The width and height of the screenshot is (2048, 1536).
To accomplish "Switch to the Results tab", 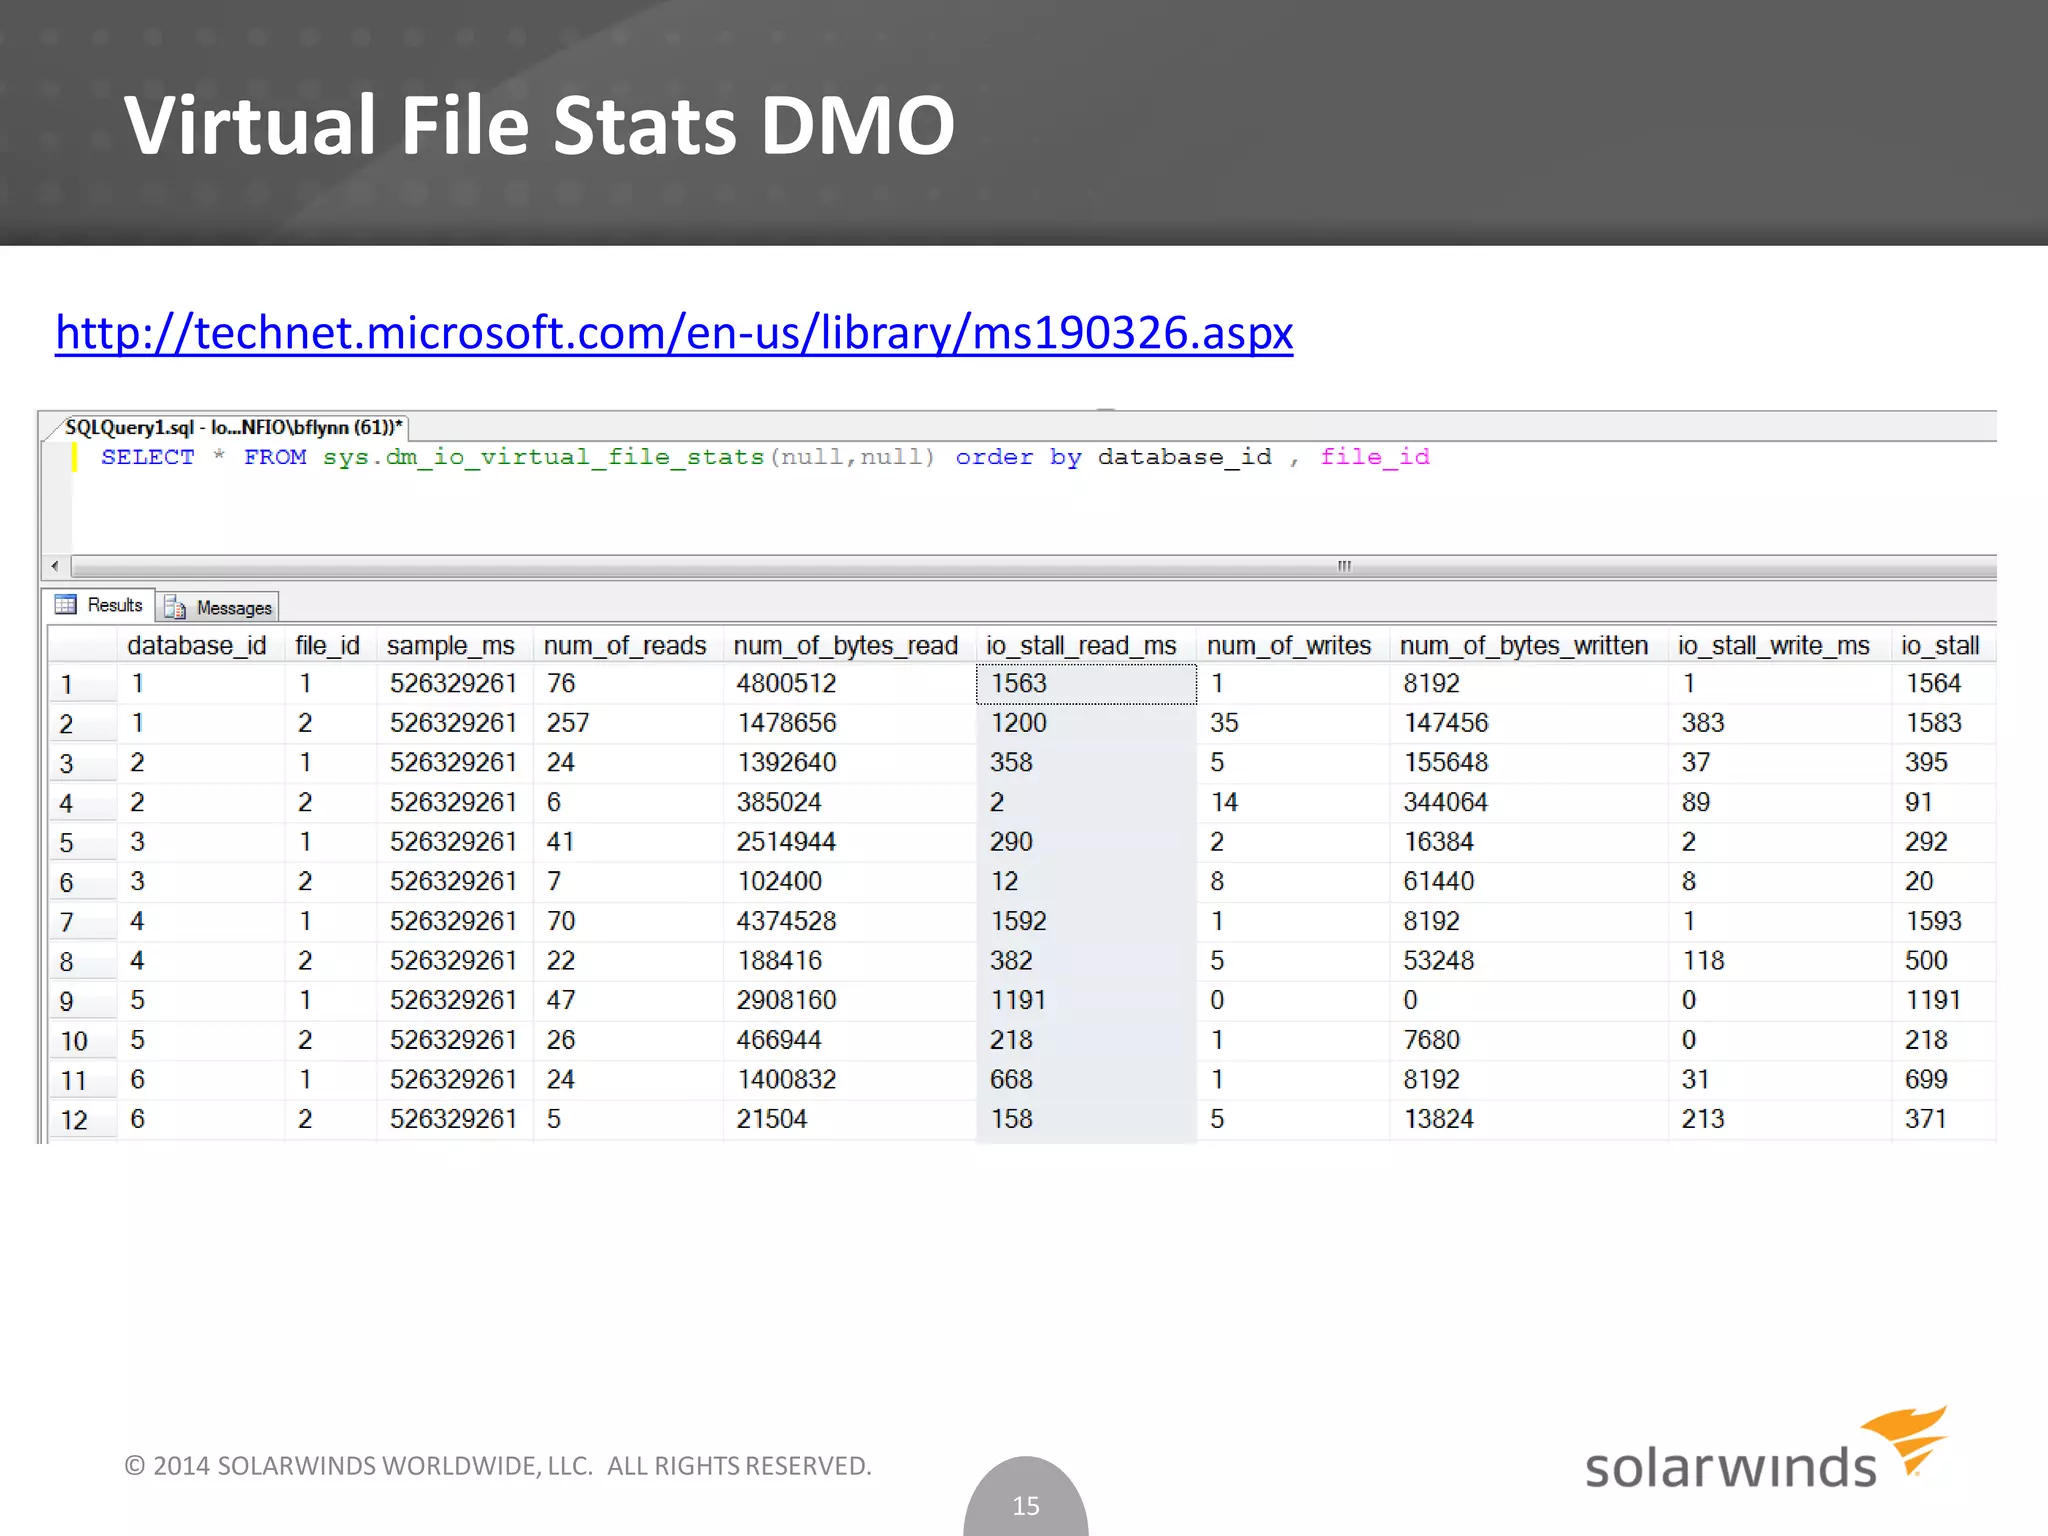I will [100, 605].
